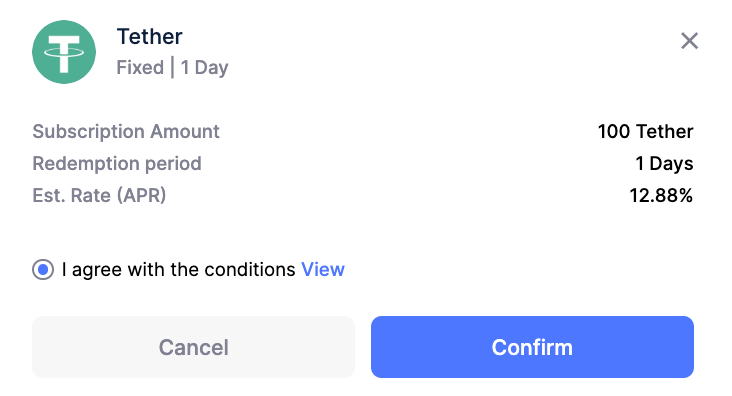Select the 12.88% rate value
Image resolution: width=732 pixels, height=396 pixels.
(661, 195)
